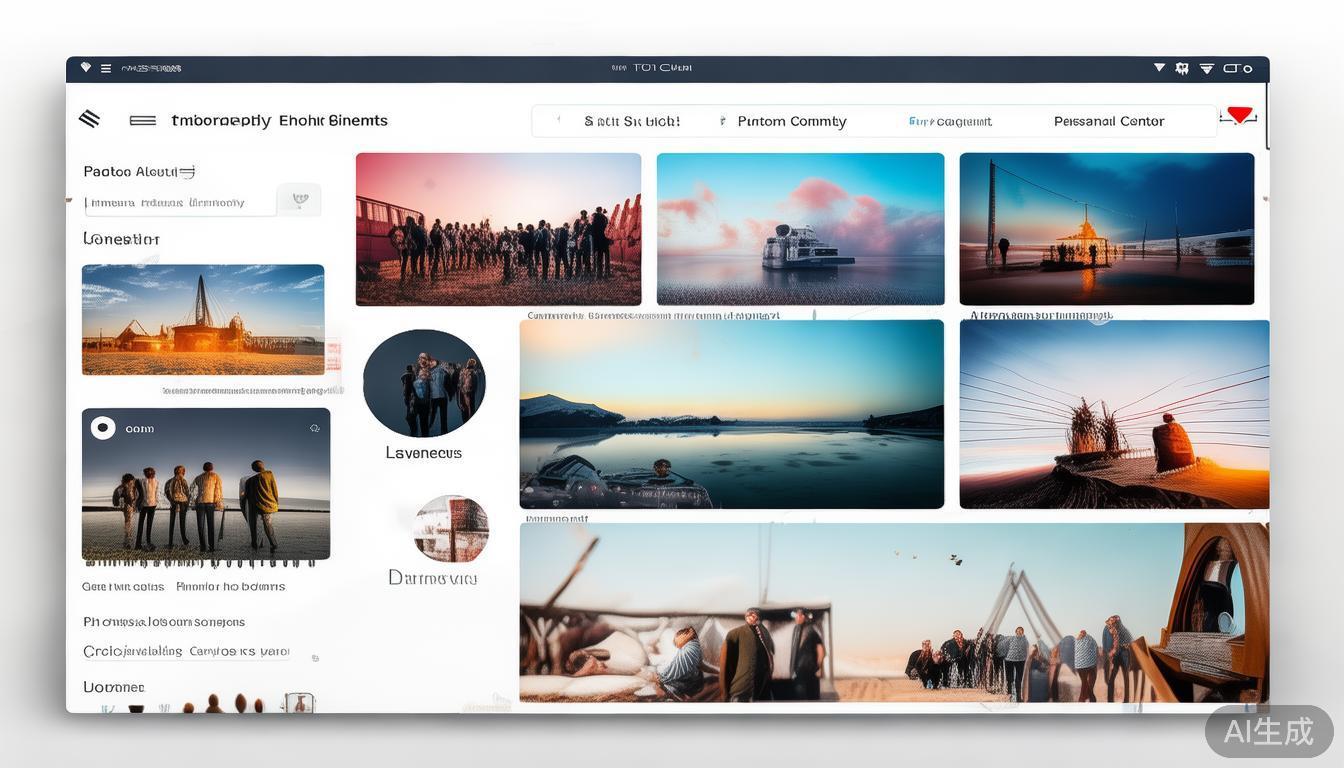This screenshot has height=768, width=1344.
Task: Click the Lavenecus label under the circular avatar
Action: point(424,453)
